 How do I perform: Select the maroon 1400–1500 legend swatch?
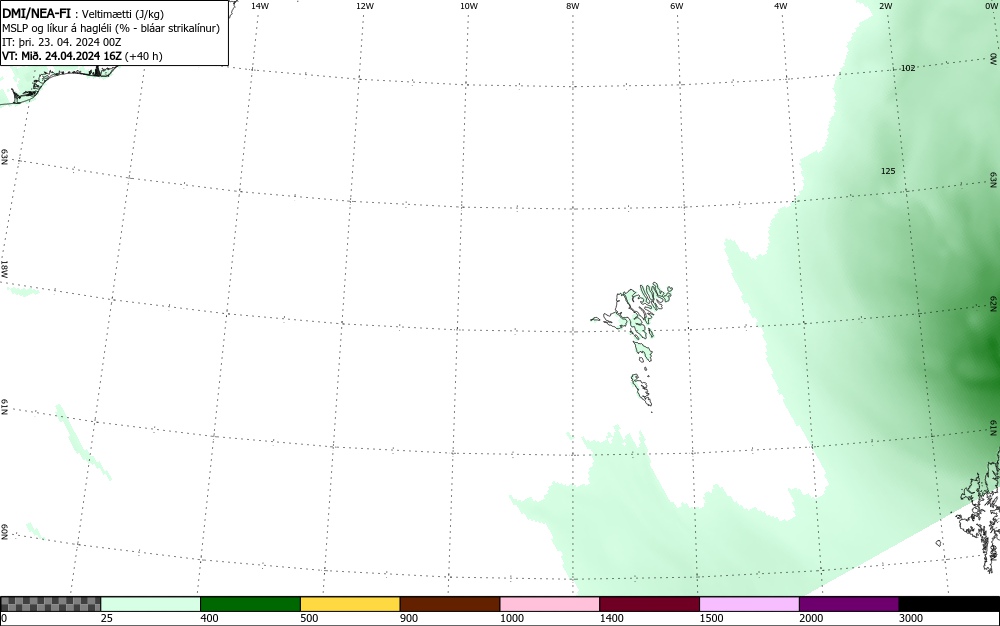coord(649,604)
